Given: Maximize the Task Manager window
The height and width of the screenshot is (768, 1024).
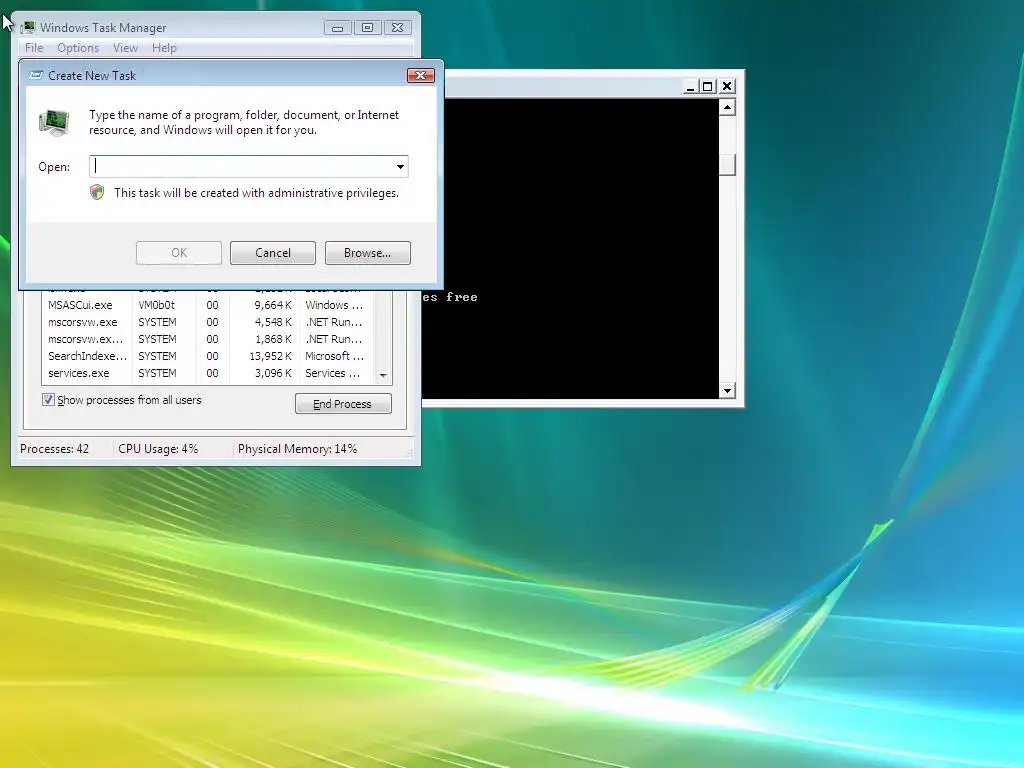Looking at the screenshot, I should click(368, 27).
